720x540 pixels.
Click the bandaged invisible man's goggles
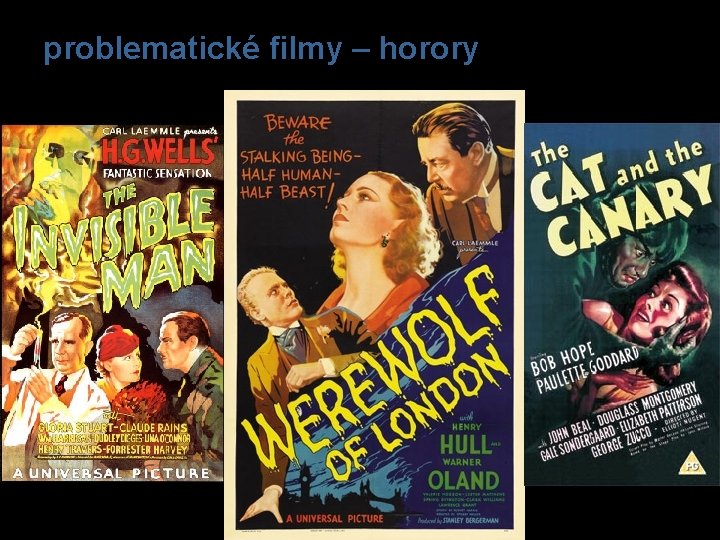tap(69, 154)
